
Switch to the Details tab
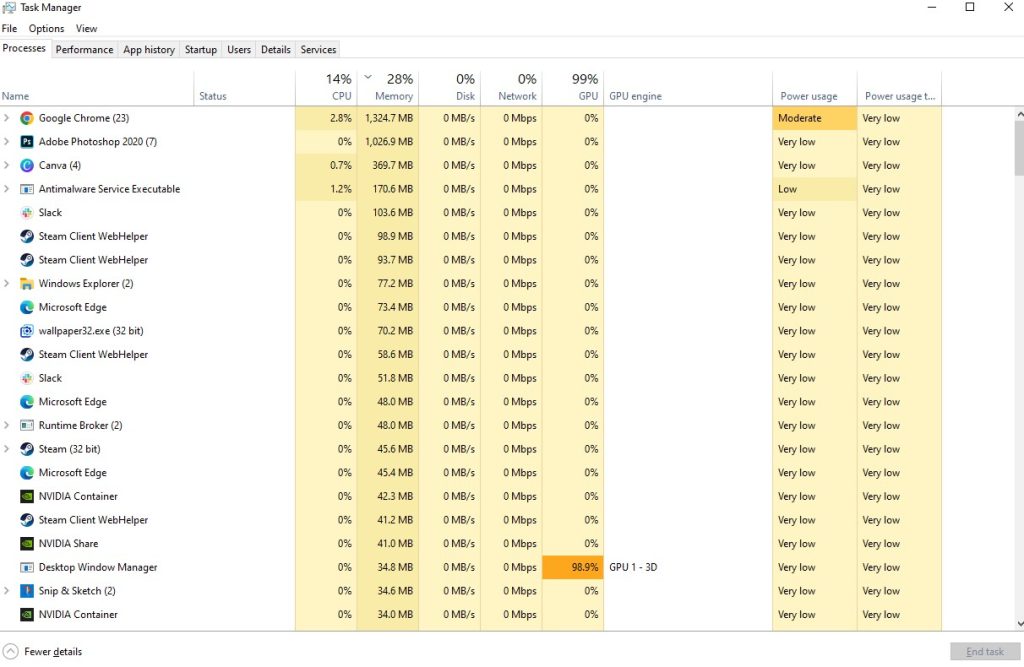[276, 50]
